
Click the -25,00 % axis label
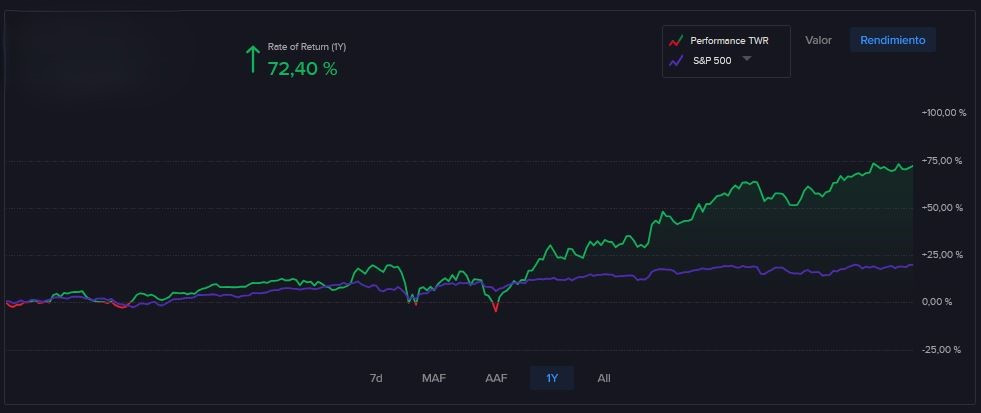(x=945, y=350)
